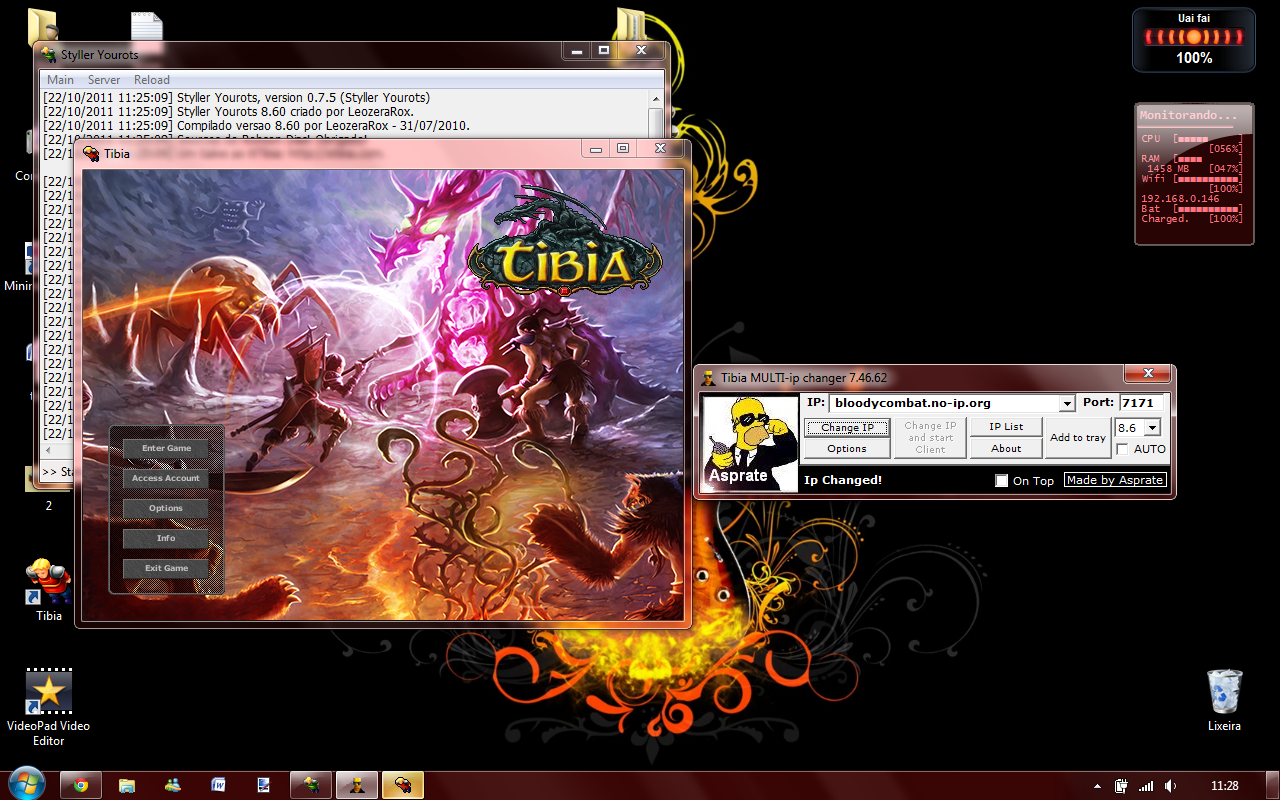This screenshot has height=800, width=1280.
Task: Click the Add to tray button
Action: [x=1078, y=438]
